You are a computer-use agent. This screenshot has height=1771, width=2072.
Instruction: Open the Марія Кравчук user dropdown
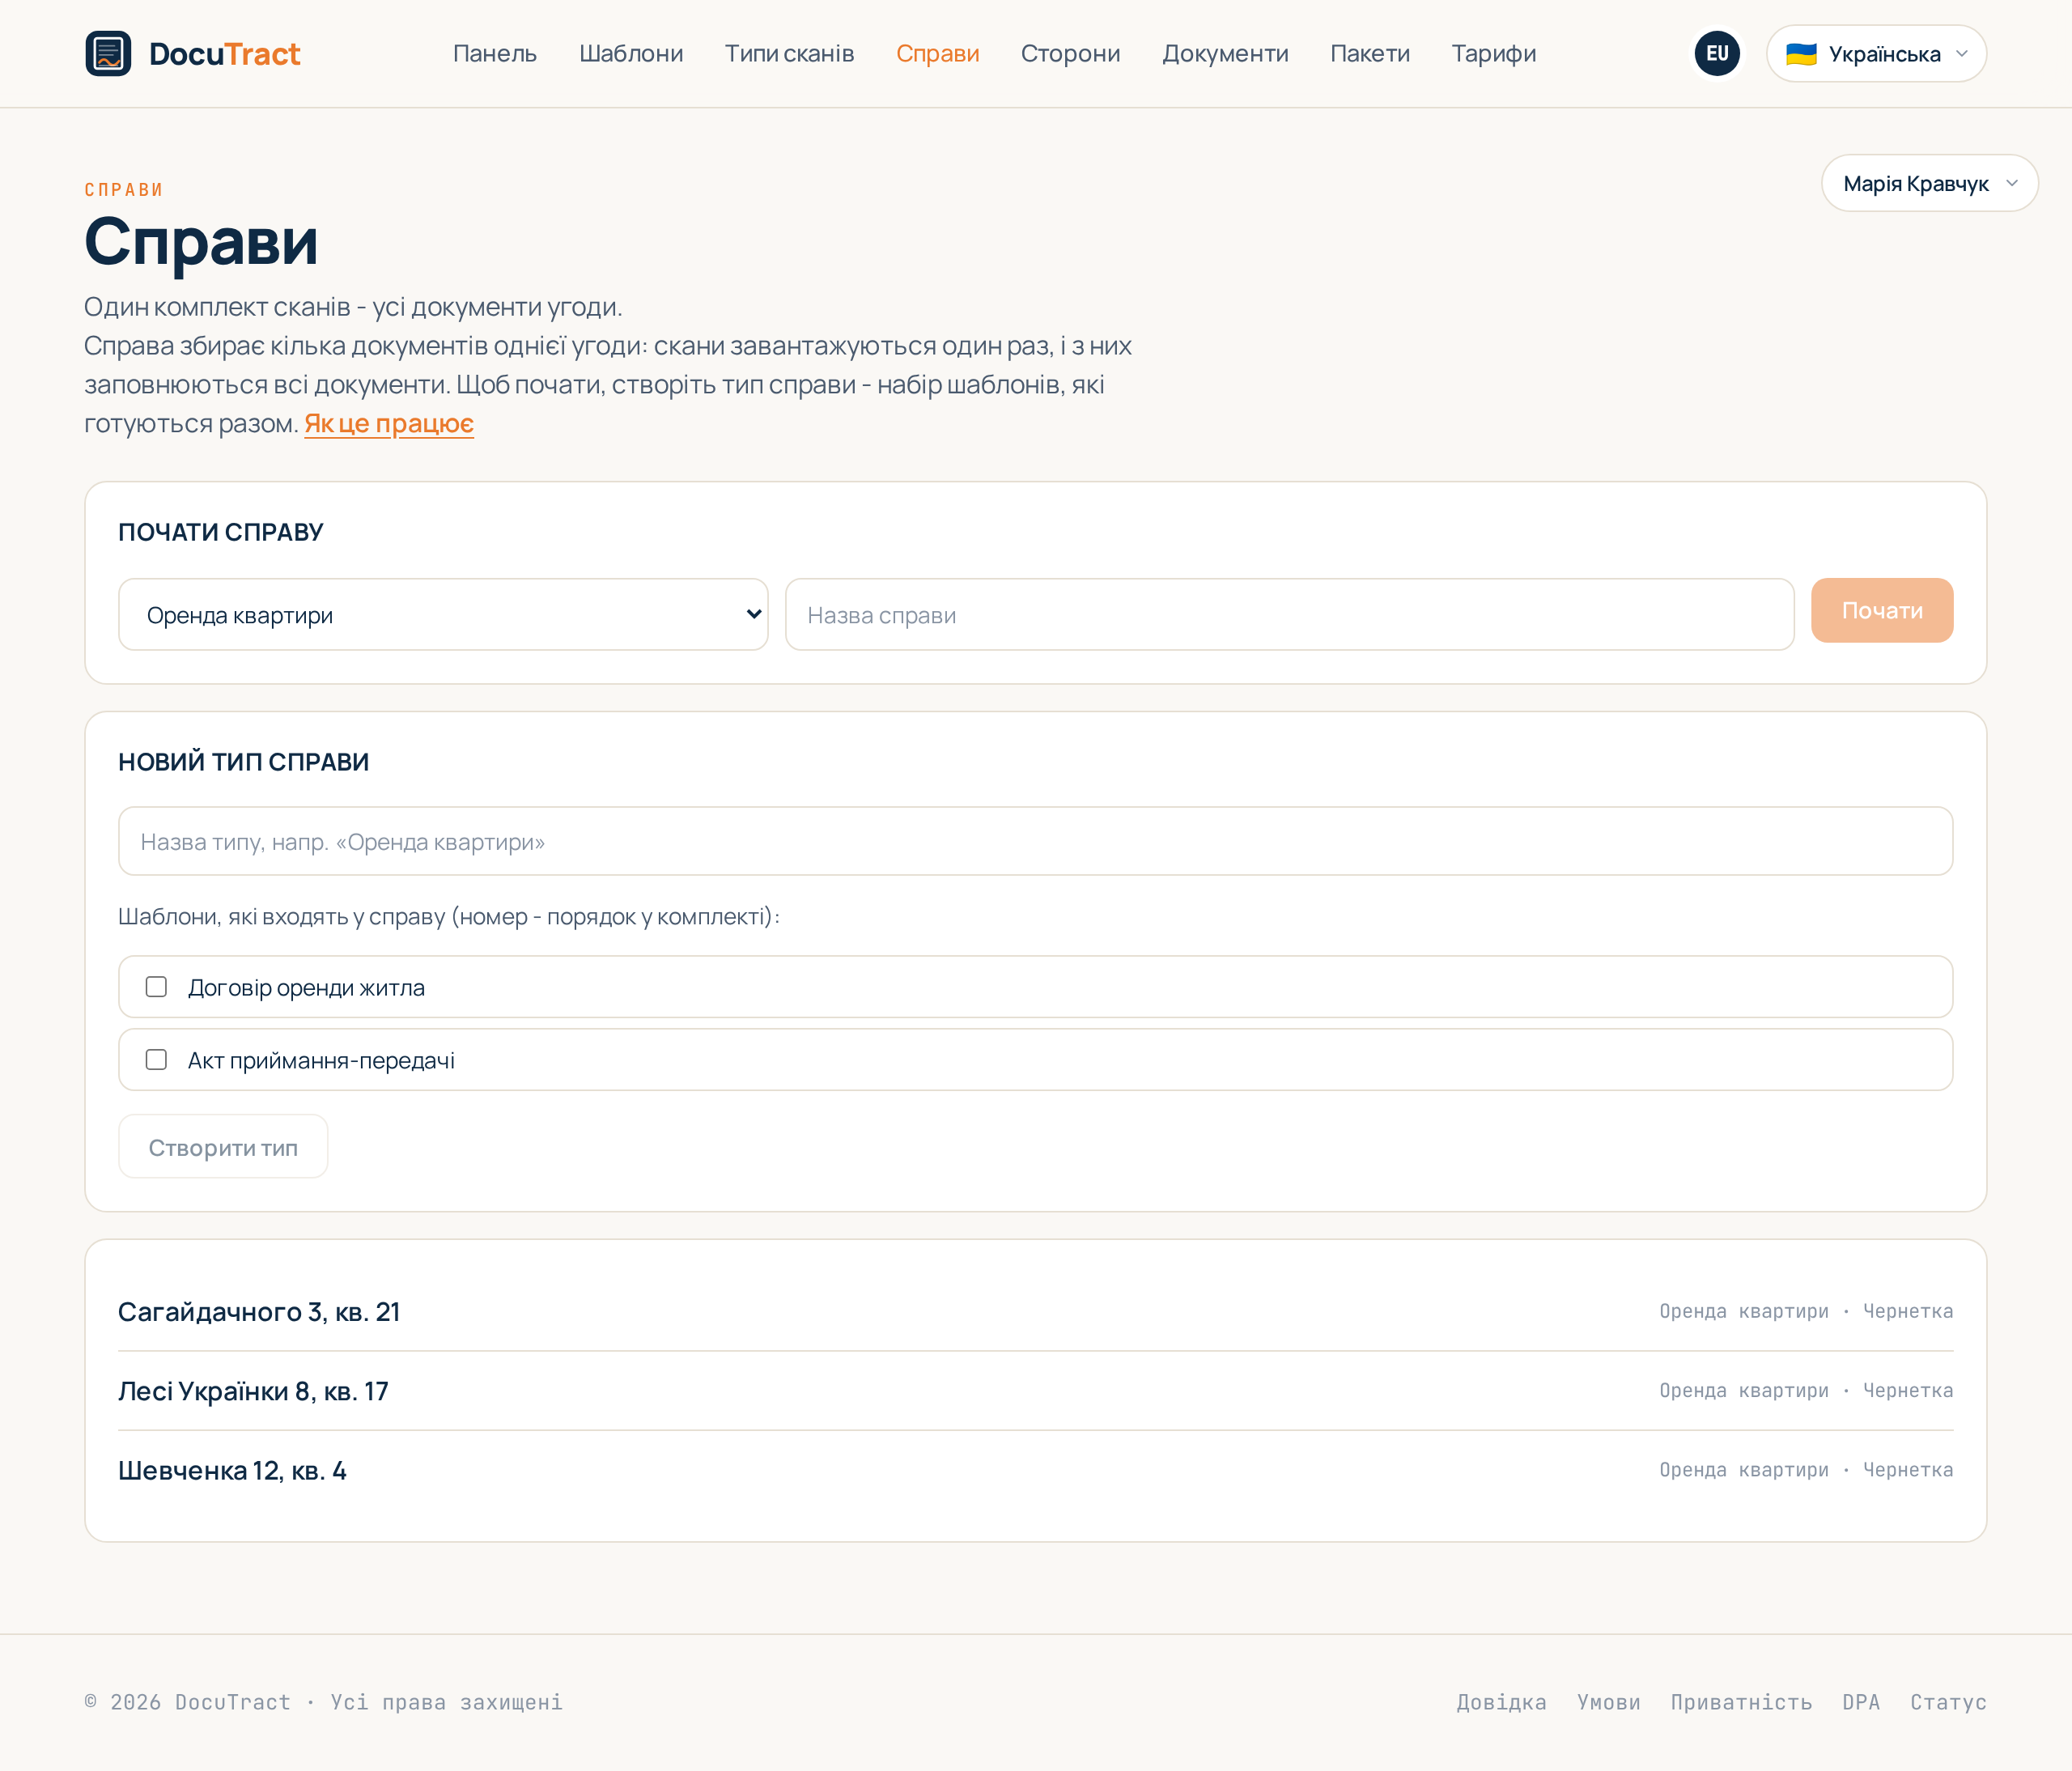[1929, 183]
